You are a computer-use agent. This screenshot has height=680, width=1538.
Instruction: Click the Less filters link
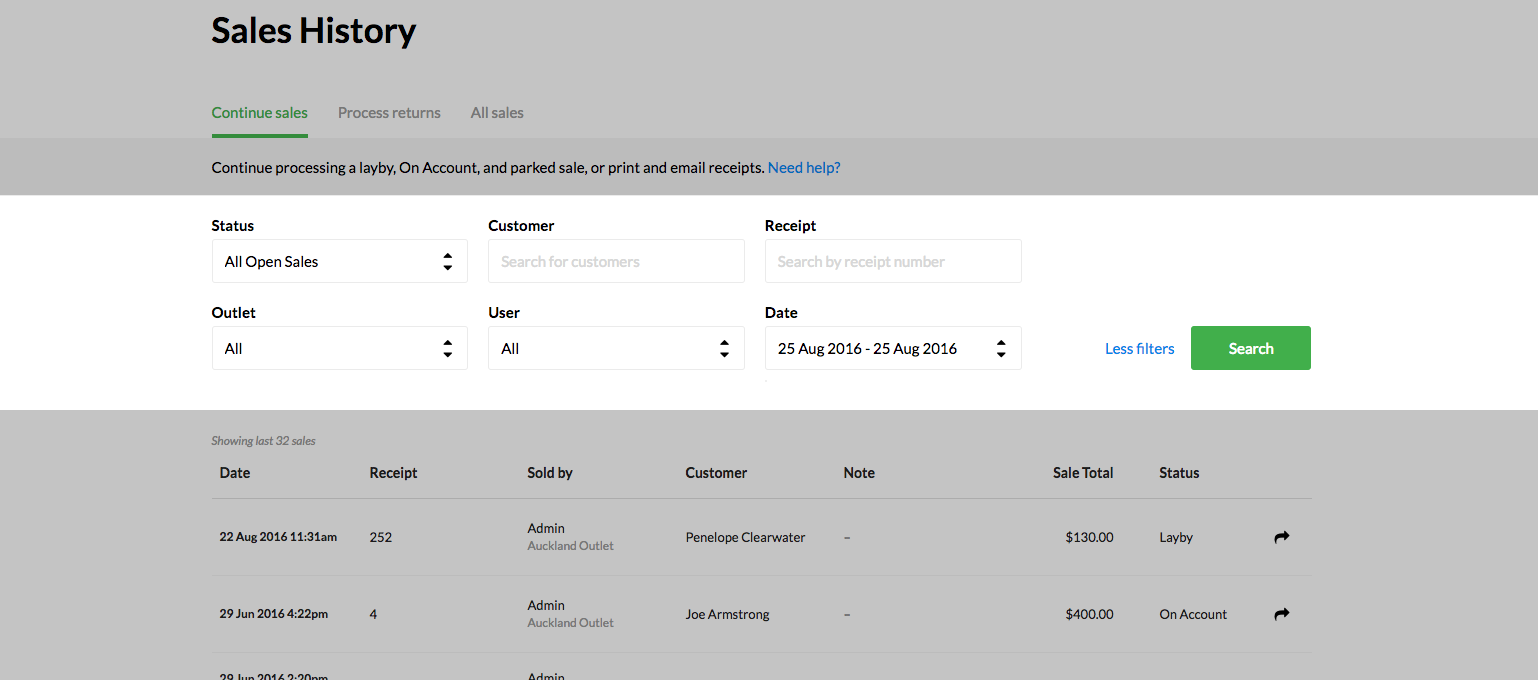(1139, 349)
